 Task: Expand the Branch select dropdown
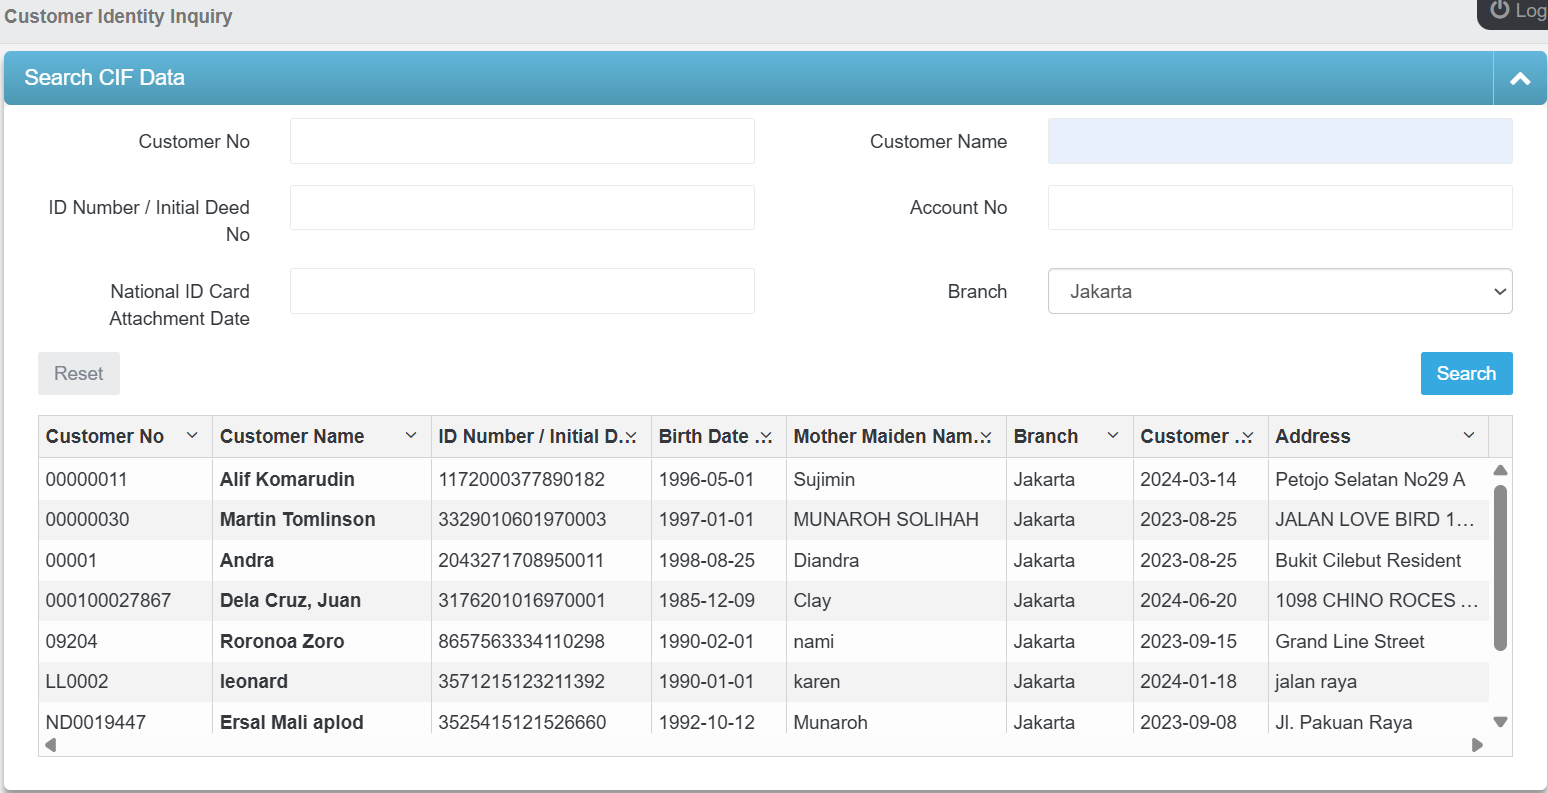1279,291
